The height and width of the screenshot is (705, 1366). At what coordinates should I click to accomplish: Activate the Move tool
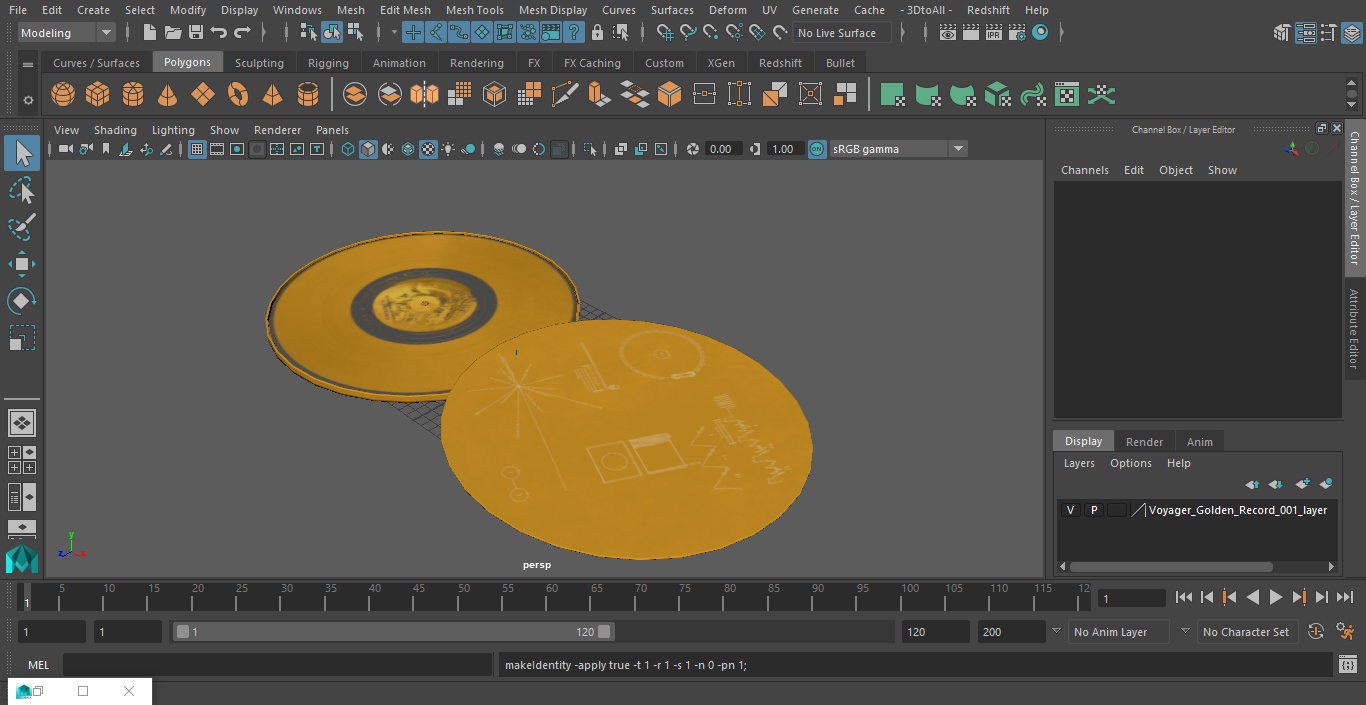click(x=22, y=264)
